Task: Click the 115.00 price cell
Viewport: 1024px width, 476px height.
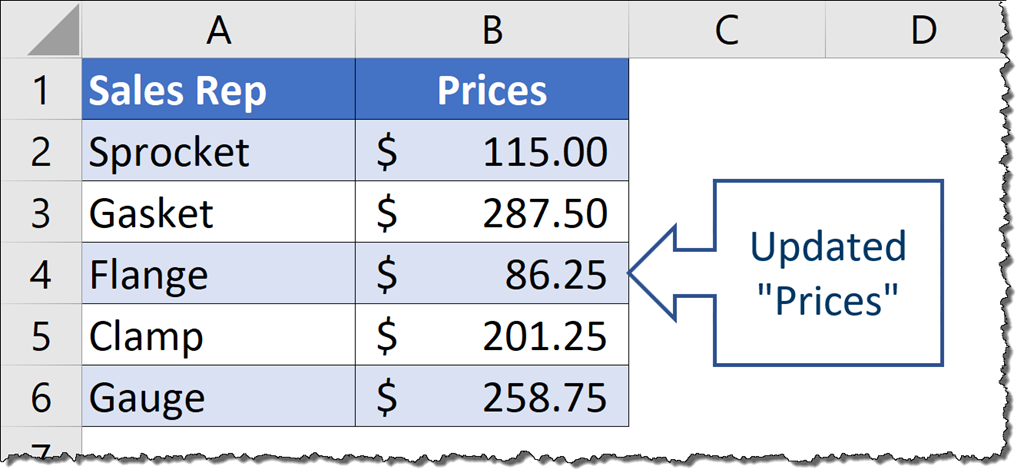Action: pyautogui.click(x=492, y=152)
